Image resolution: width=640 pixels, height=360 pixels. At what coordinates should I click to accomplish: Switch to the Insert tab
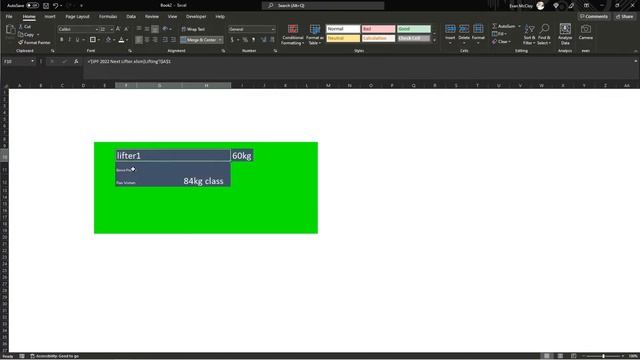pos(50,17)
